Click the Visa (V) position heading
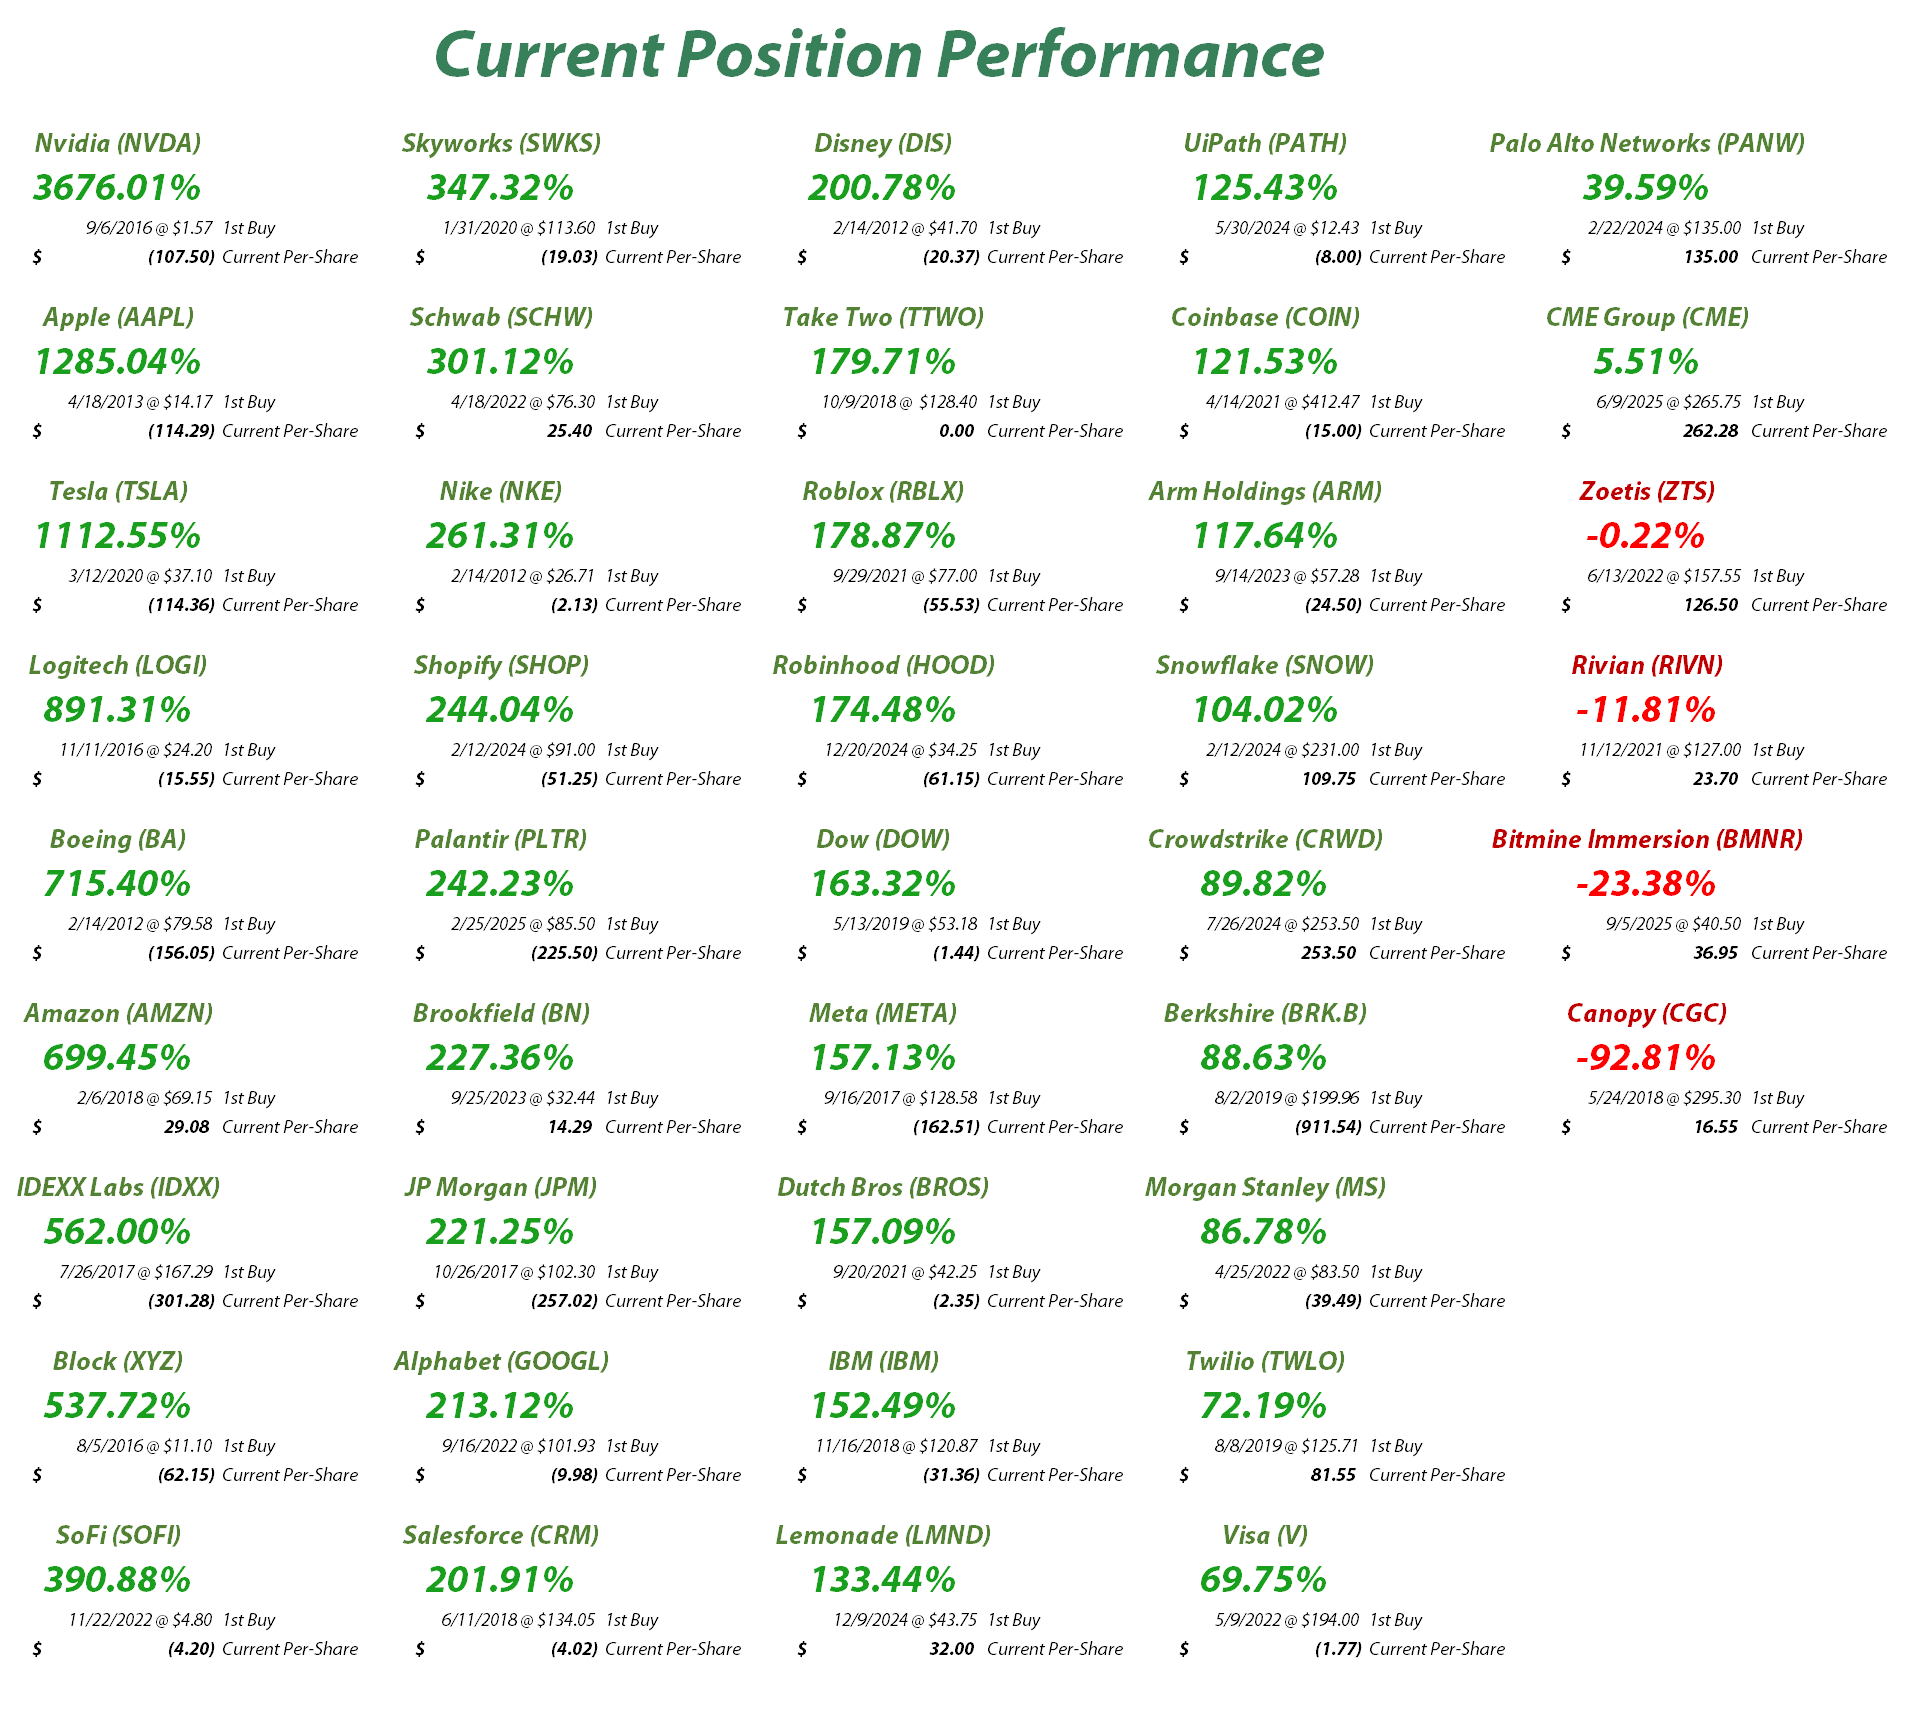Viewport: 1923px width, 1717px height. (x=1265, y=1535)
